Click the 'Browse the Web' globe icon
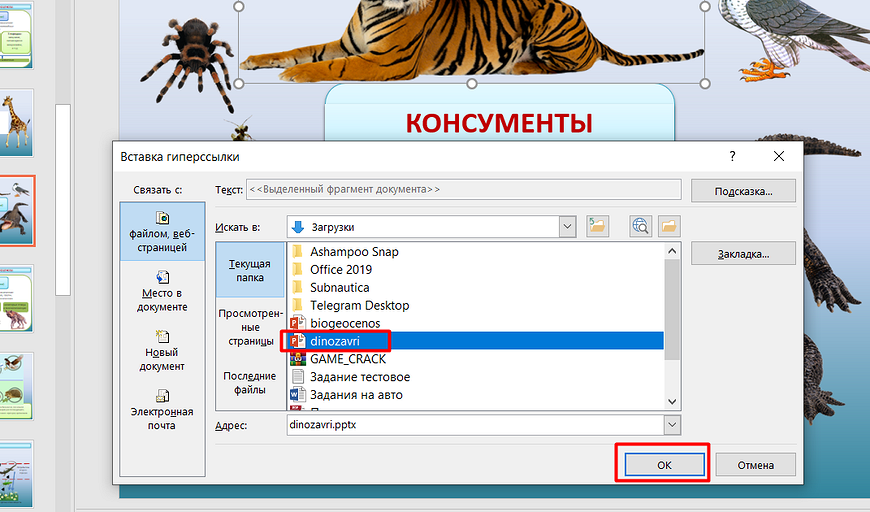This screenshot has width=870, height=512. click(641, 226)
